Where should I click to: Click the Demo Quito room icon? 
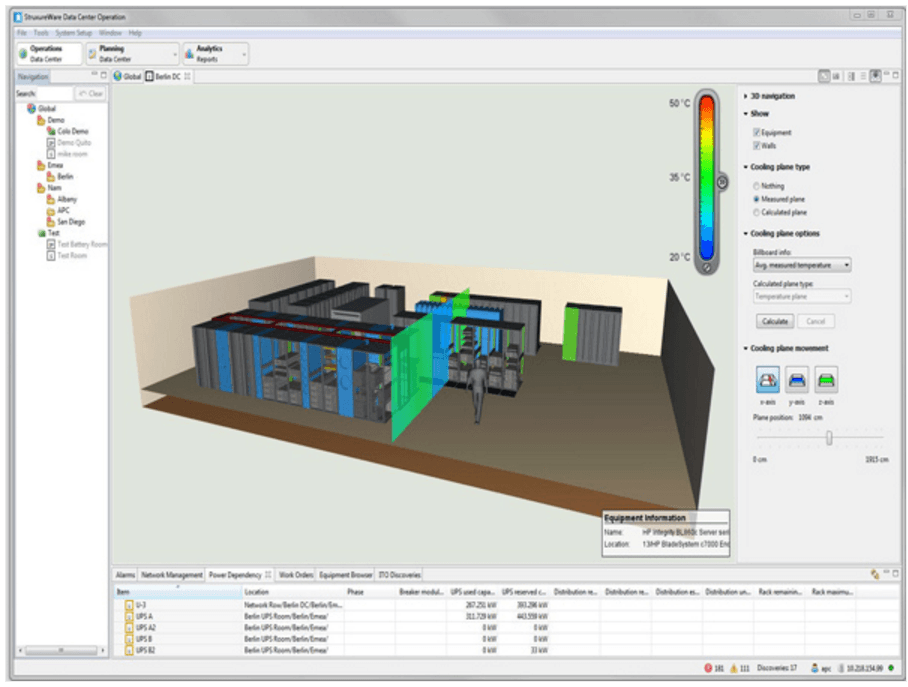[x=51, y=142]
